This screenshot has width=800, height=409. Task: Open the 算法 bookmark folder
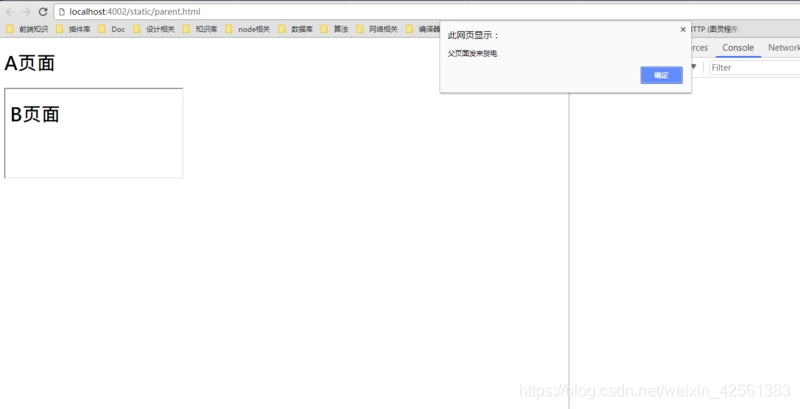[335, 29]
